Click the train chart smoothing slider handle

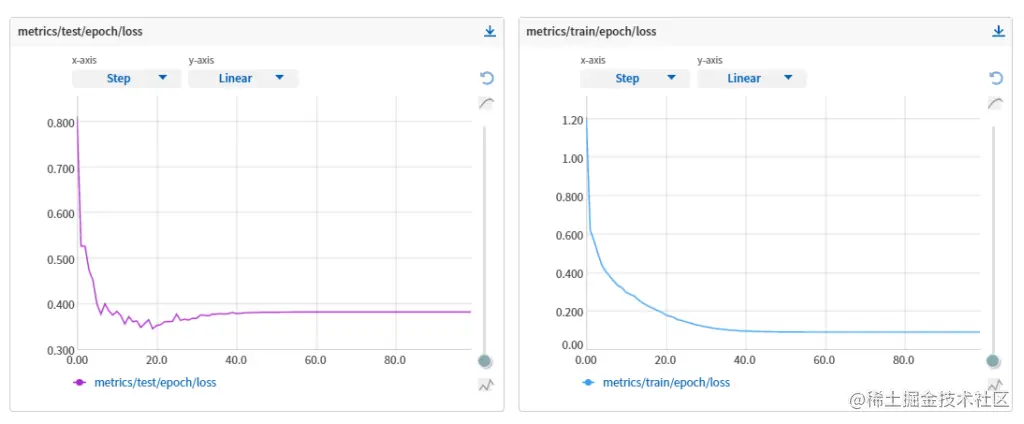[x=993, y=361]
